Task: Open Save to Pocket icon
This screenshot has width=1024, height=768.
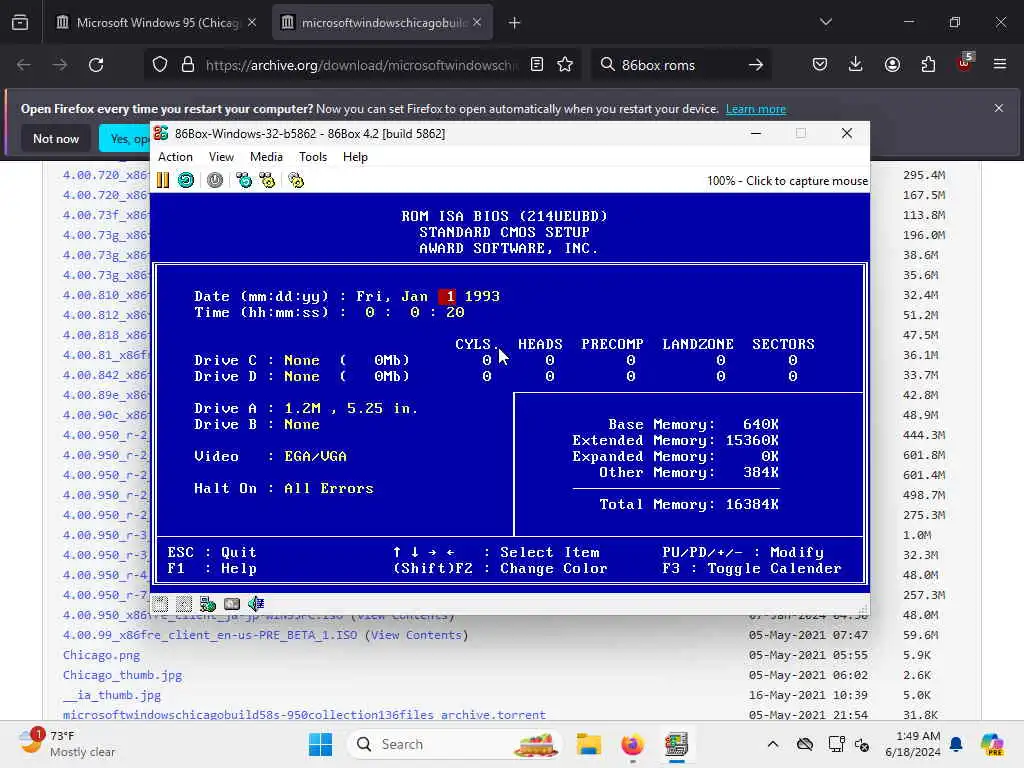Action: [820, 65]
